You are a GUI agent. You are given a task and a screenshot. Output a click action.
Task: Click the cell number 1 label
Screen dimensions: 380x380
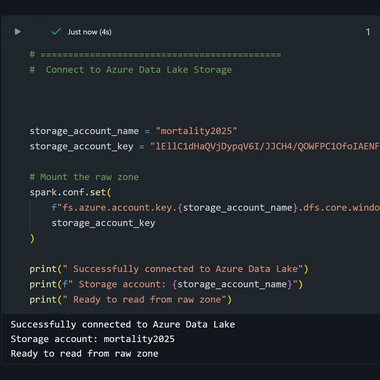click(x=368, y=32)
